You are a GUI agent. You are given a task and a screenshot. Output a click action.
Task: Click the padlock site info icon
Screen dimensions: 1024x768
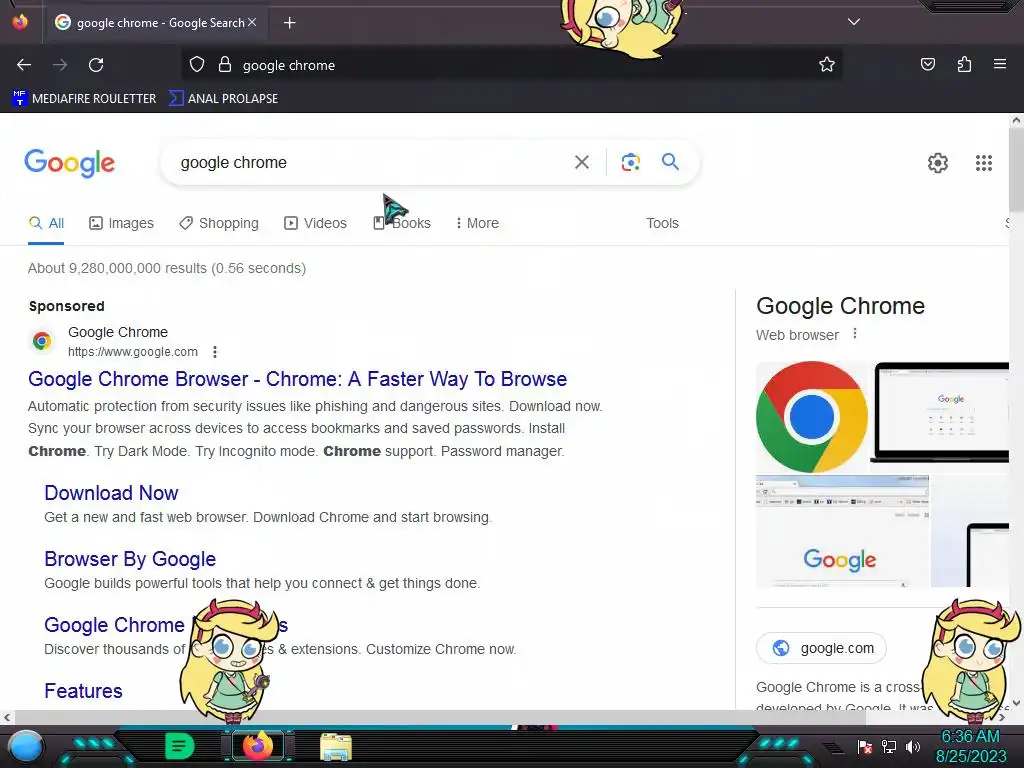click(225, 65)
